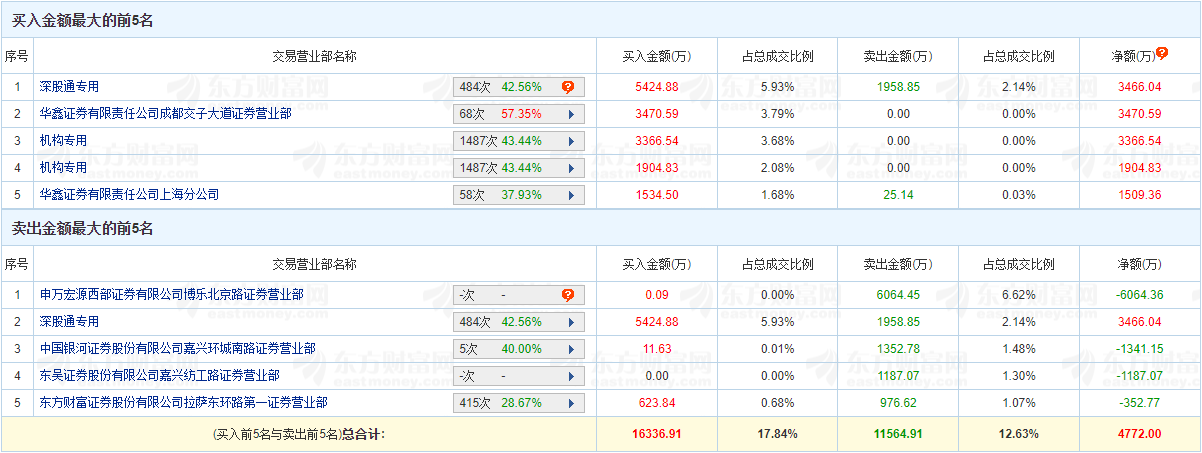This screenshot has height=453, width=1202.
Task: Click the question mark in the 484次 box of the buy table's 深股通专用 row
Action: 567,87
